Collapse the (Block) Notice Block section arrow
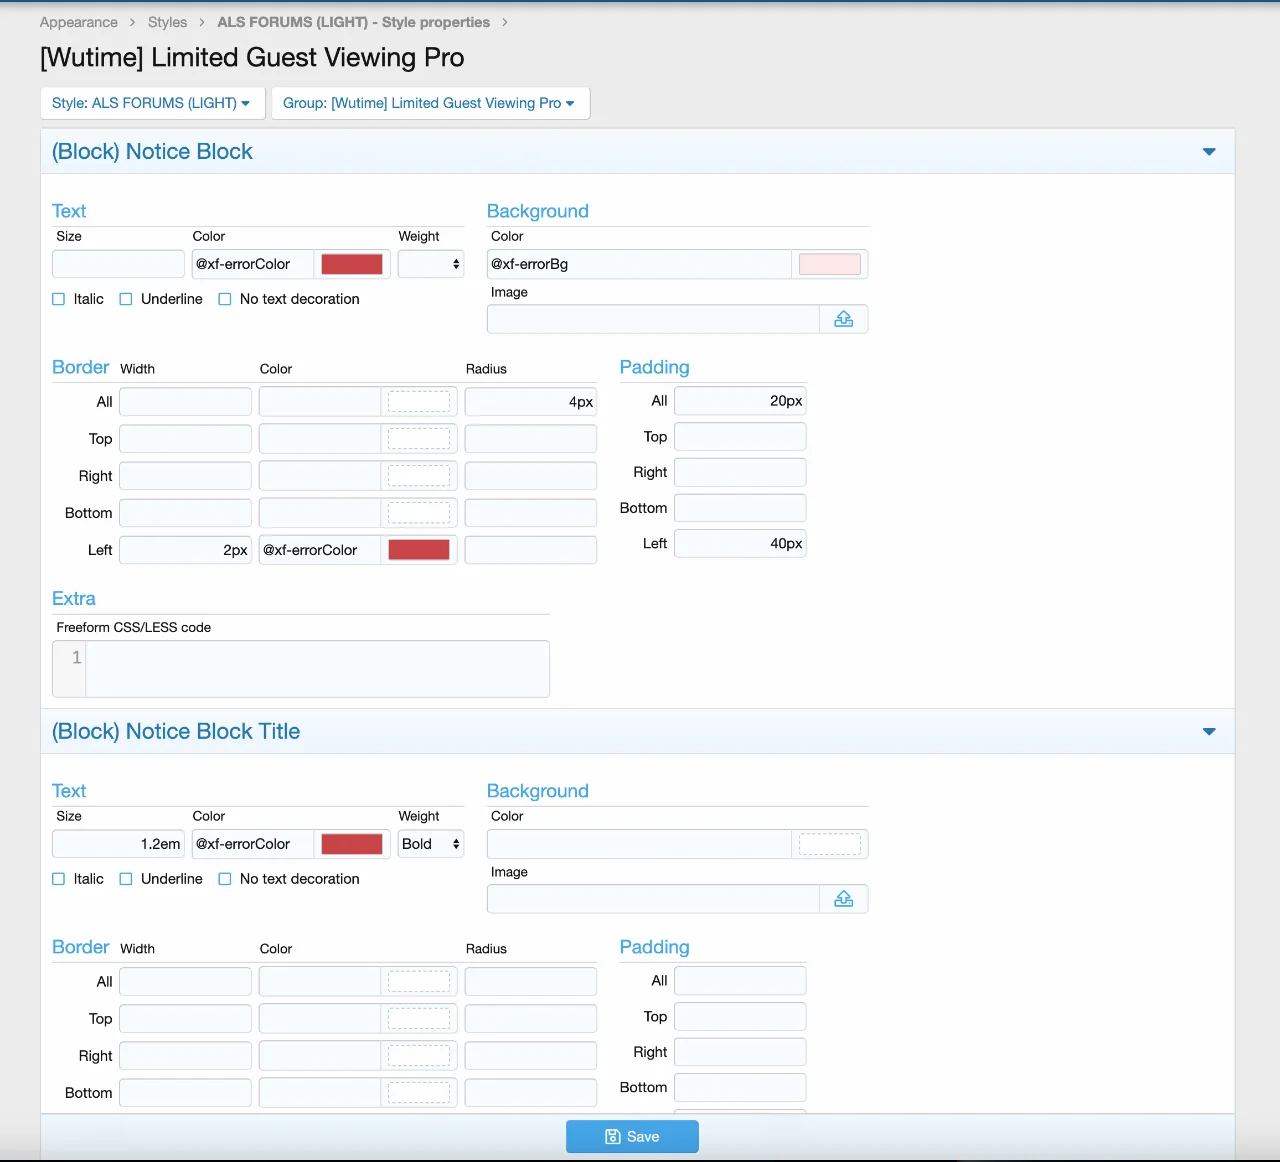 coord(1209,152)
